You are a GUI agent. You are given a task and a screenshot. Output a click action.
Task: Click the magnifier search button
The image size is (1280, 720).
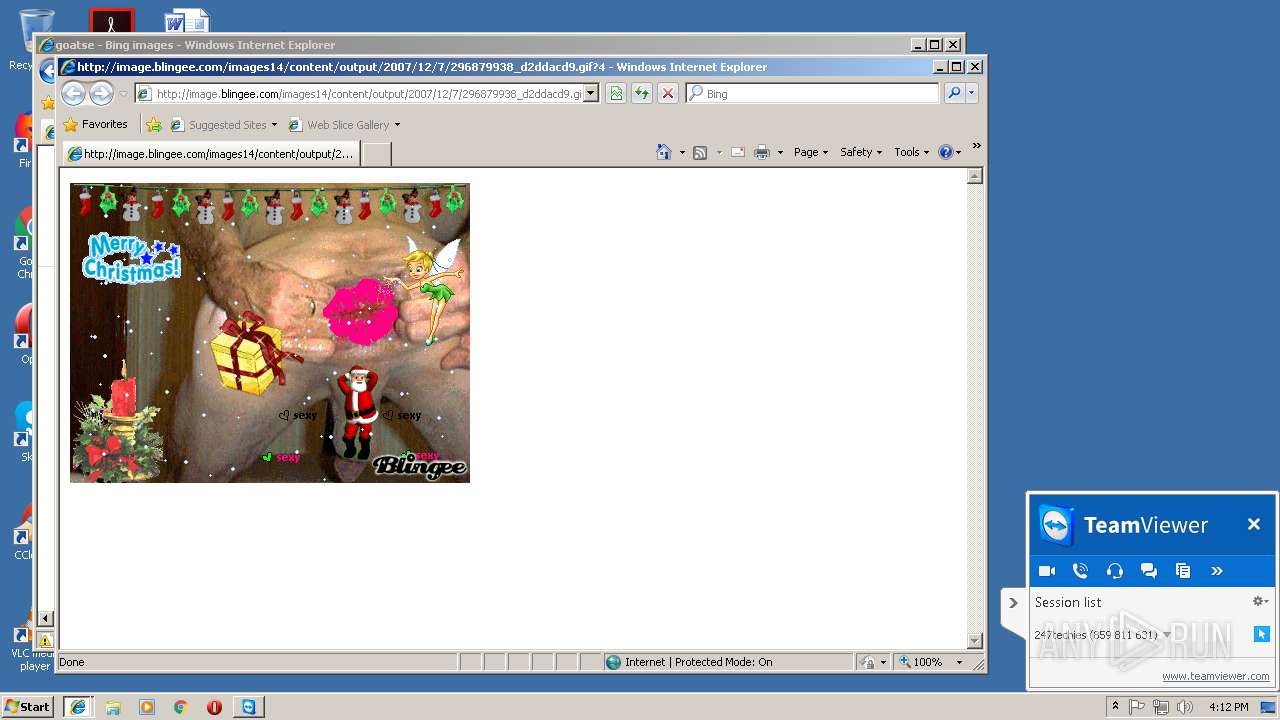954,94
